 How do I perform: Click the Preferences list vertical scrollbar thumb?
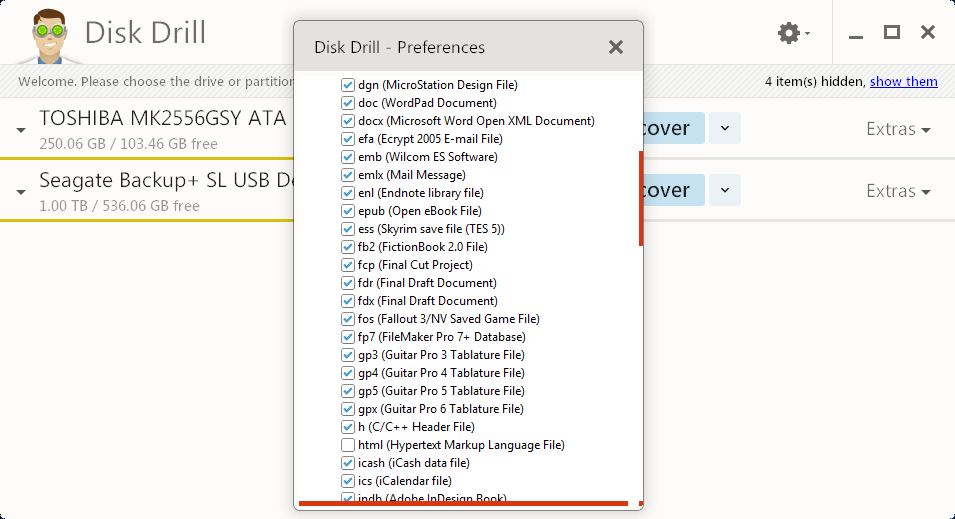[641, 199]
